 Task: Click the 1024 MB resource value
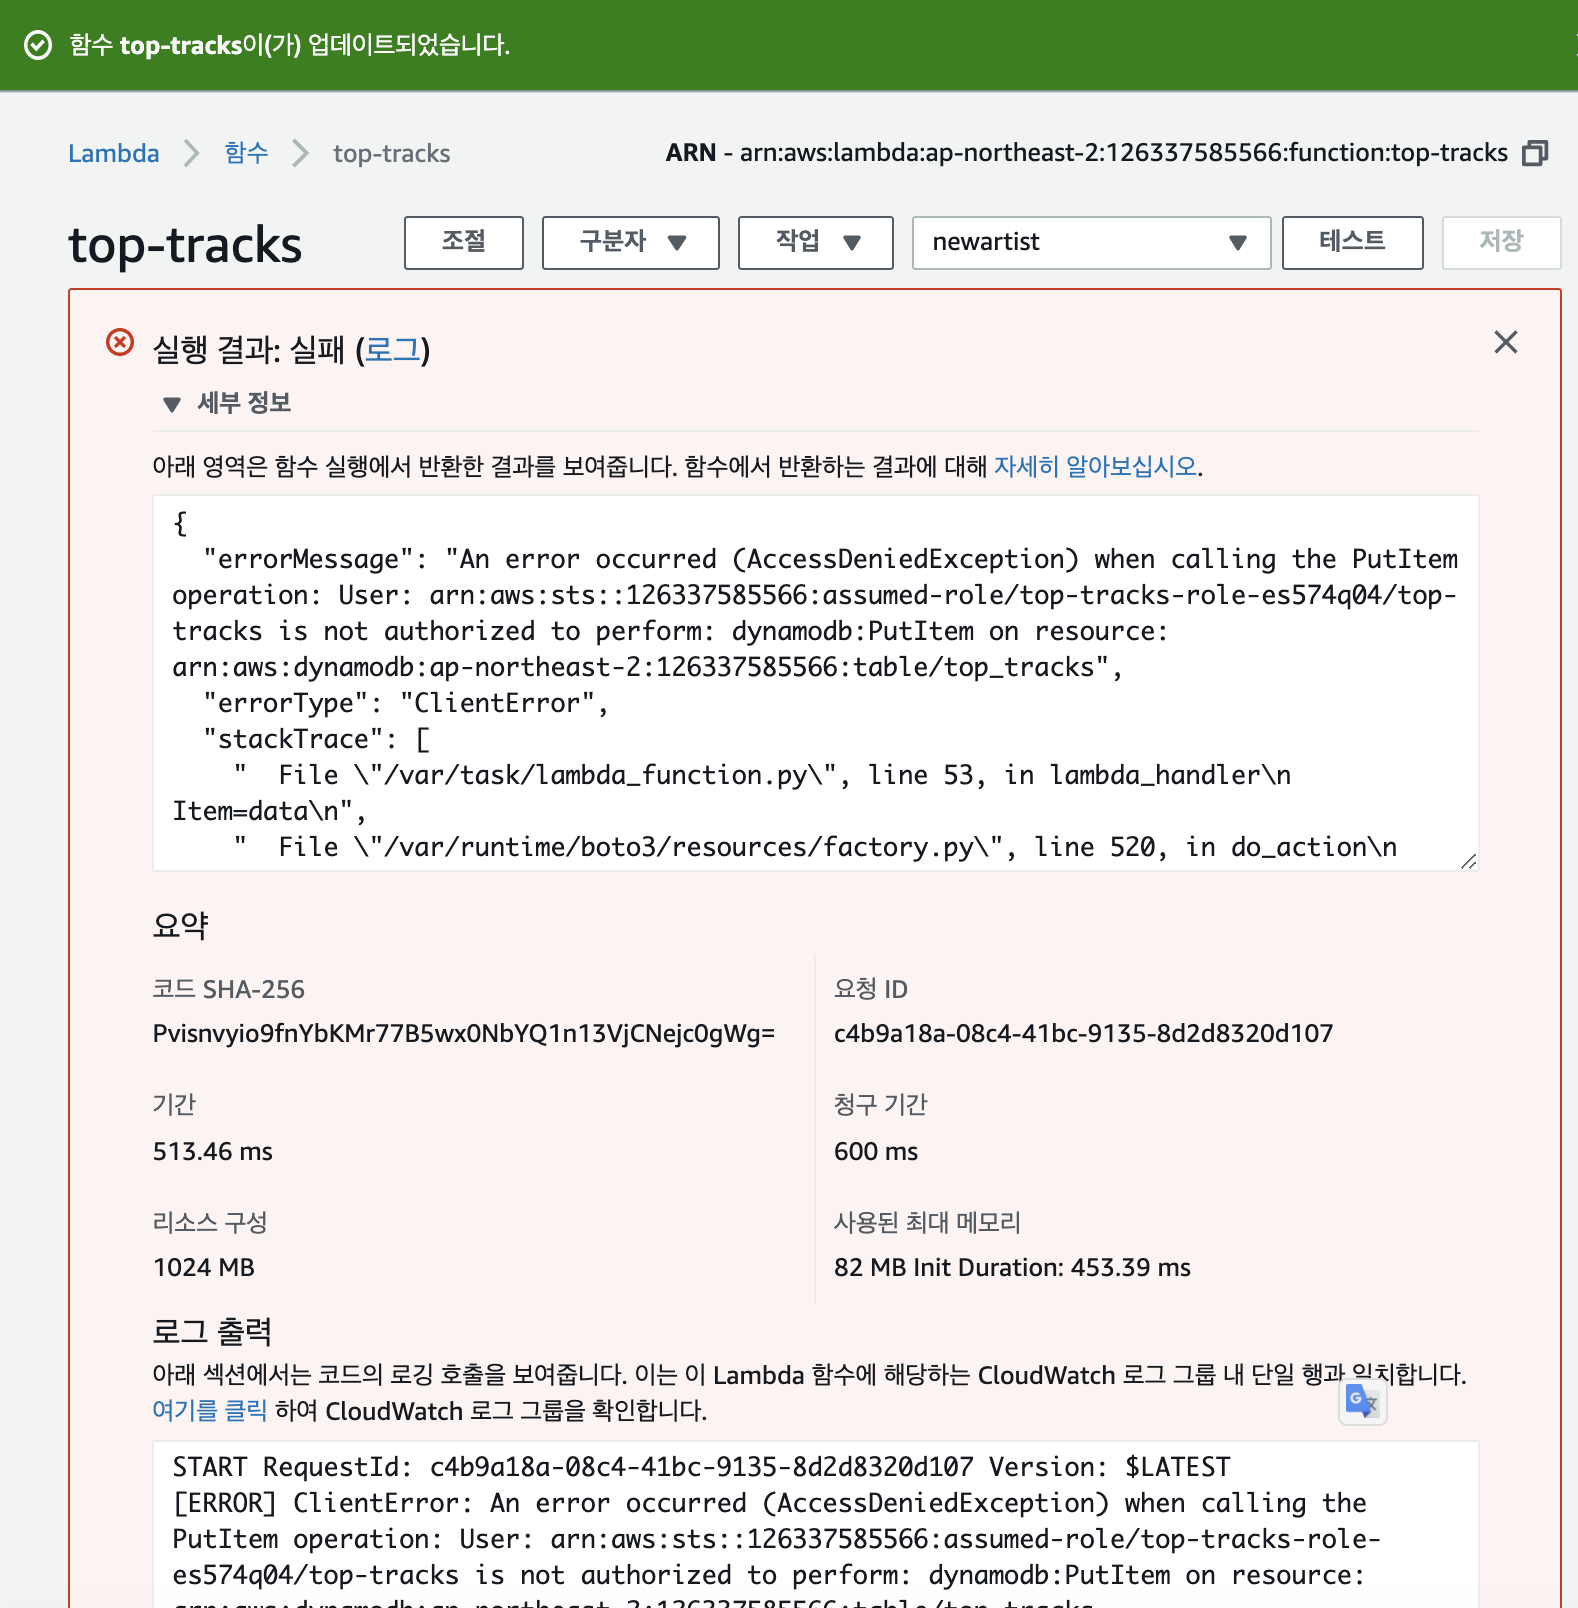tap(204, 1268)
